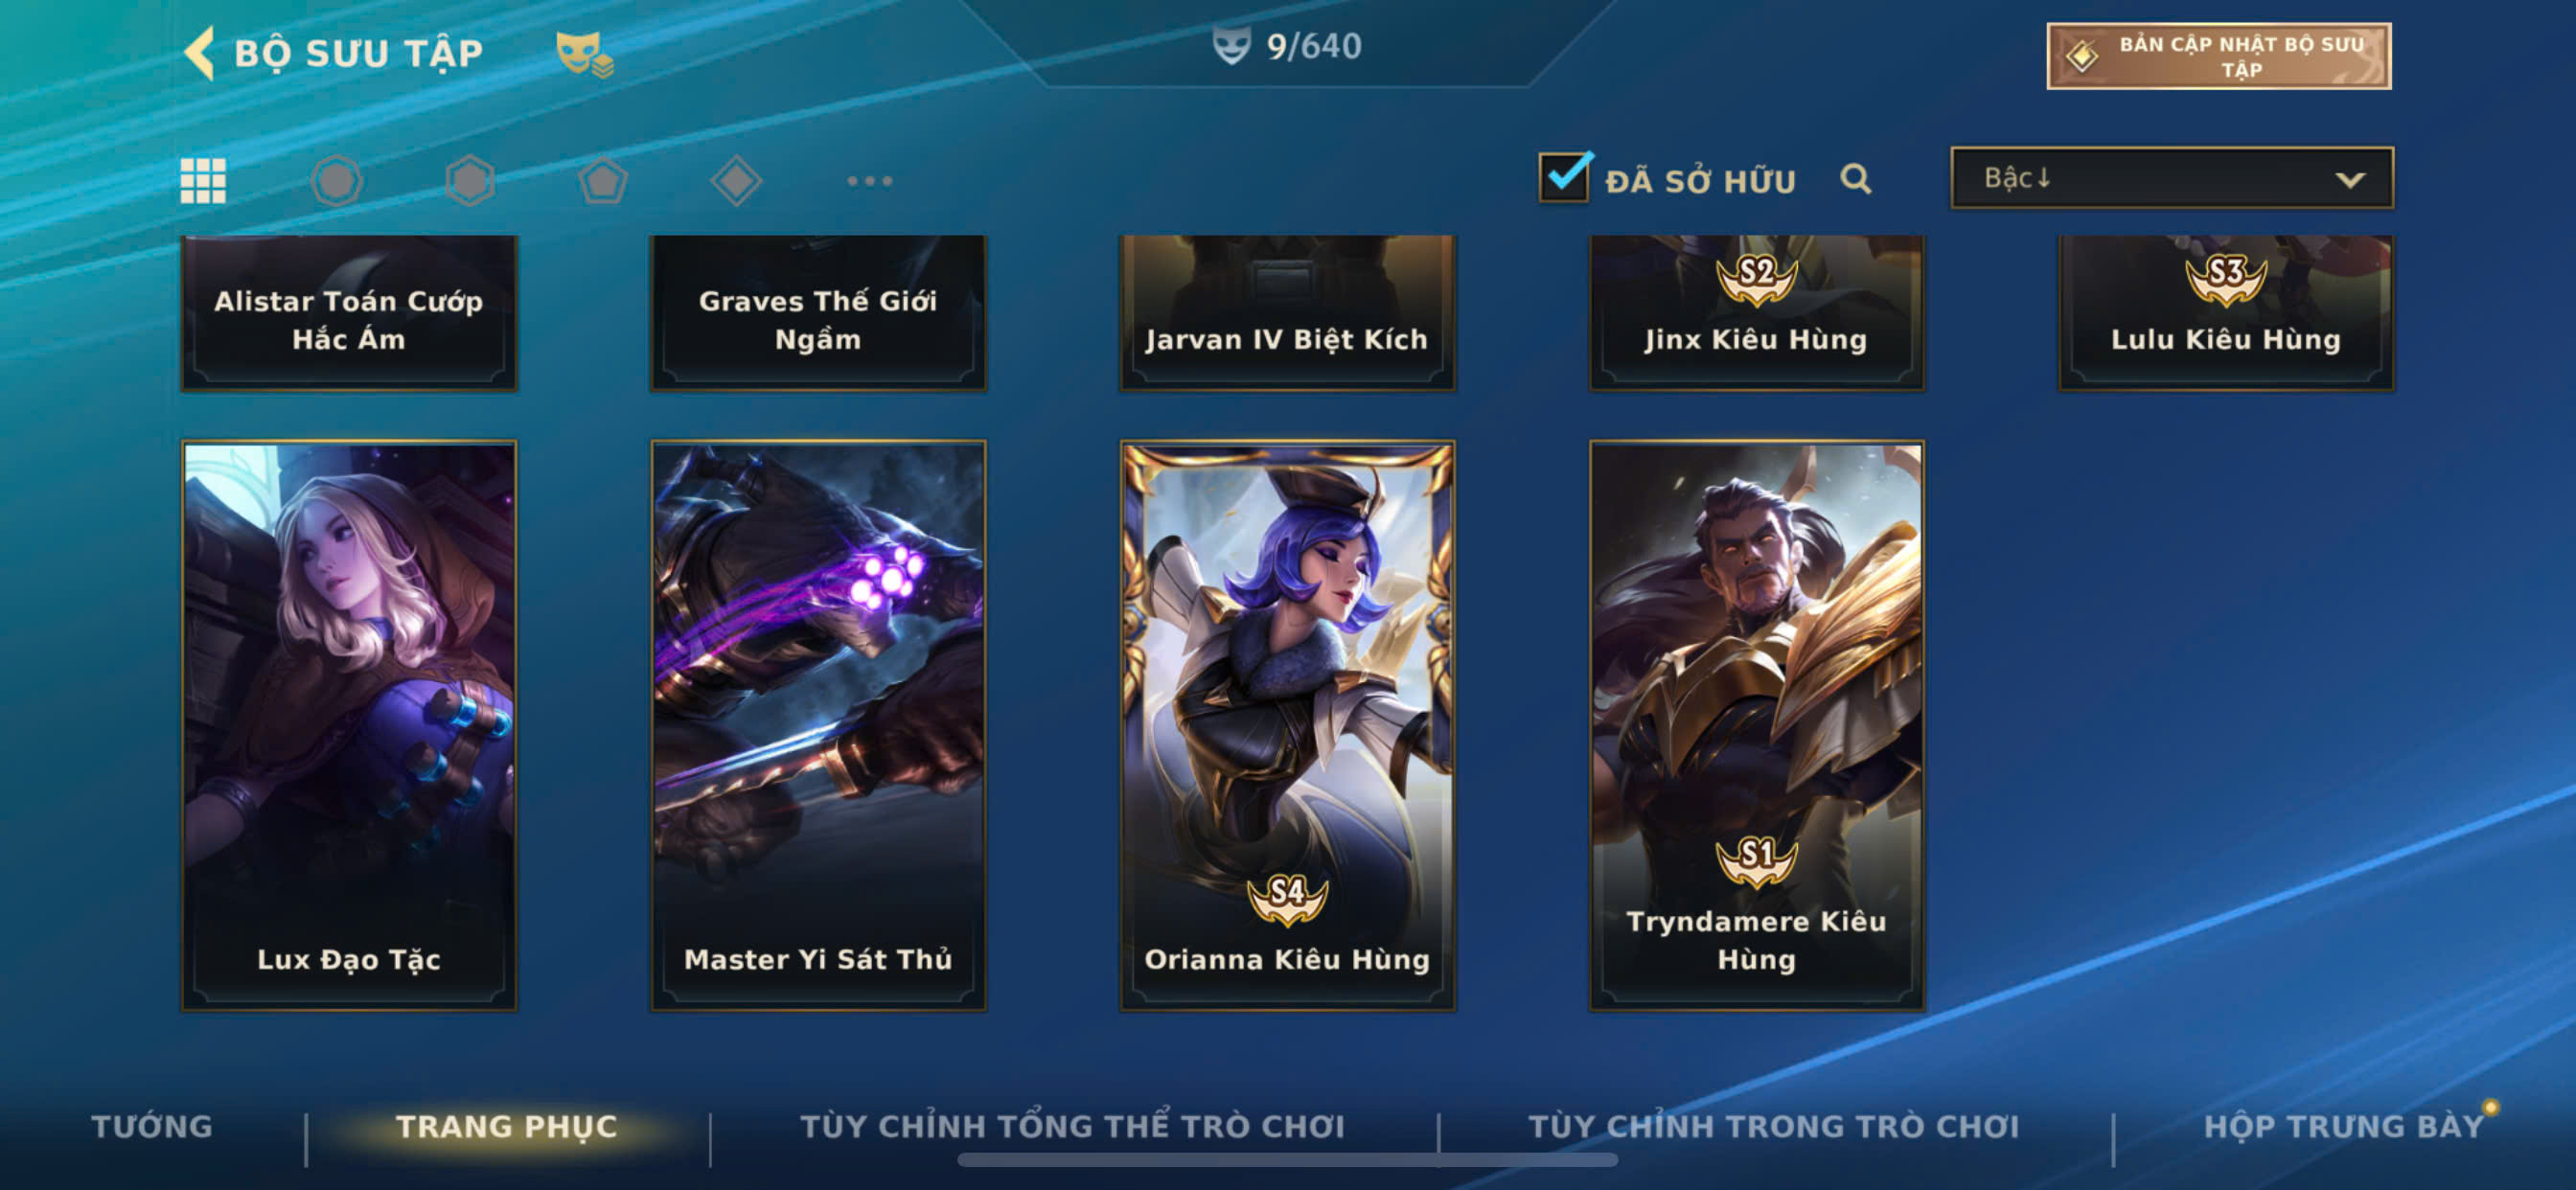Open the three-dots more filters icon
The width and height of the screenshot is (2576, 1190).
click(869, 181)
